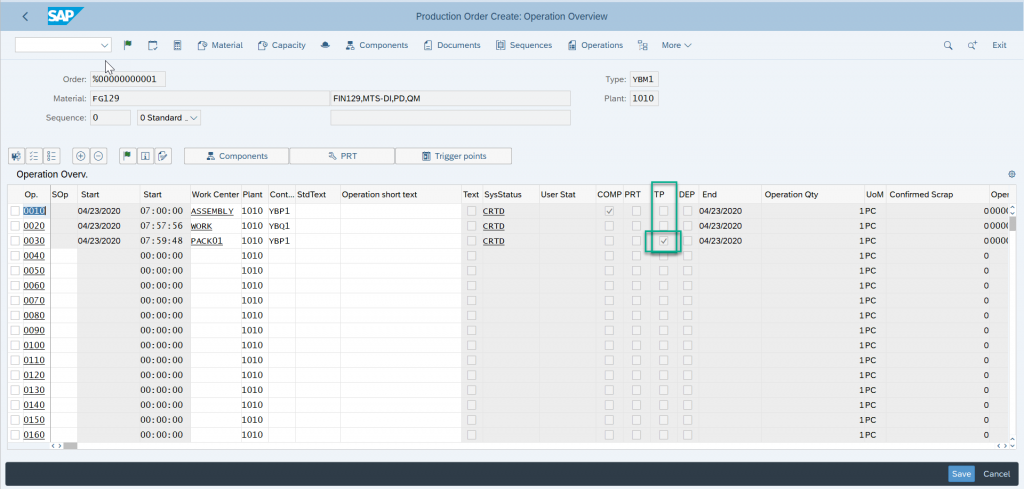Viewport: 1024px width, 489px height.
Task: Open the search magnifier icon
Action: coord(948,45)
